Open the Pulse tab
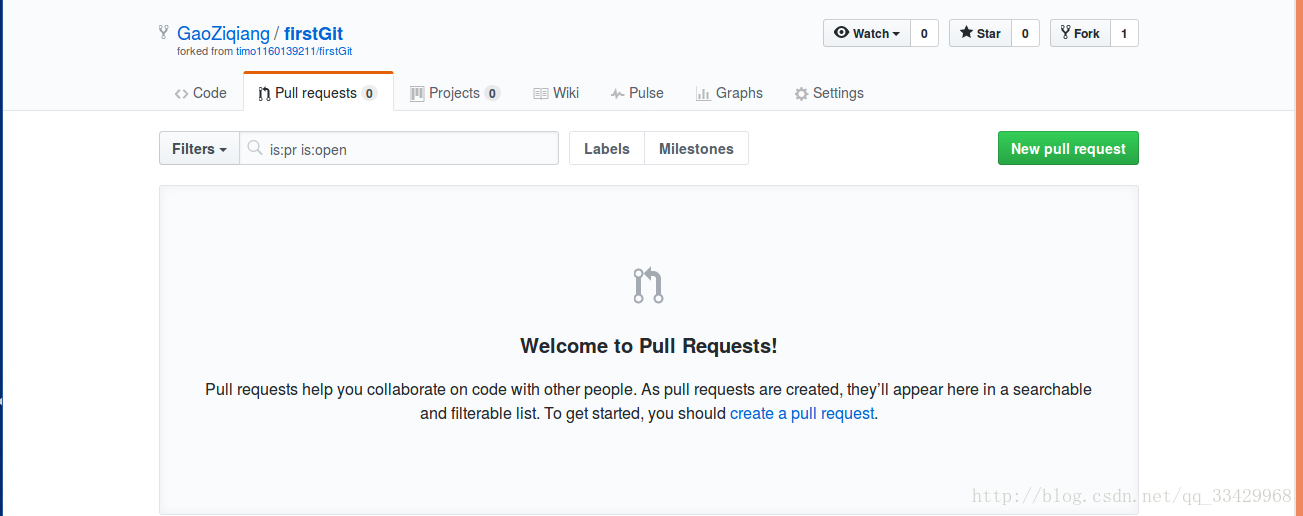Image resolution: width=1303 pixels, height=516 pixels. [x=637, y=93]
